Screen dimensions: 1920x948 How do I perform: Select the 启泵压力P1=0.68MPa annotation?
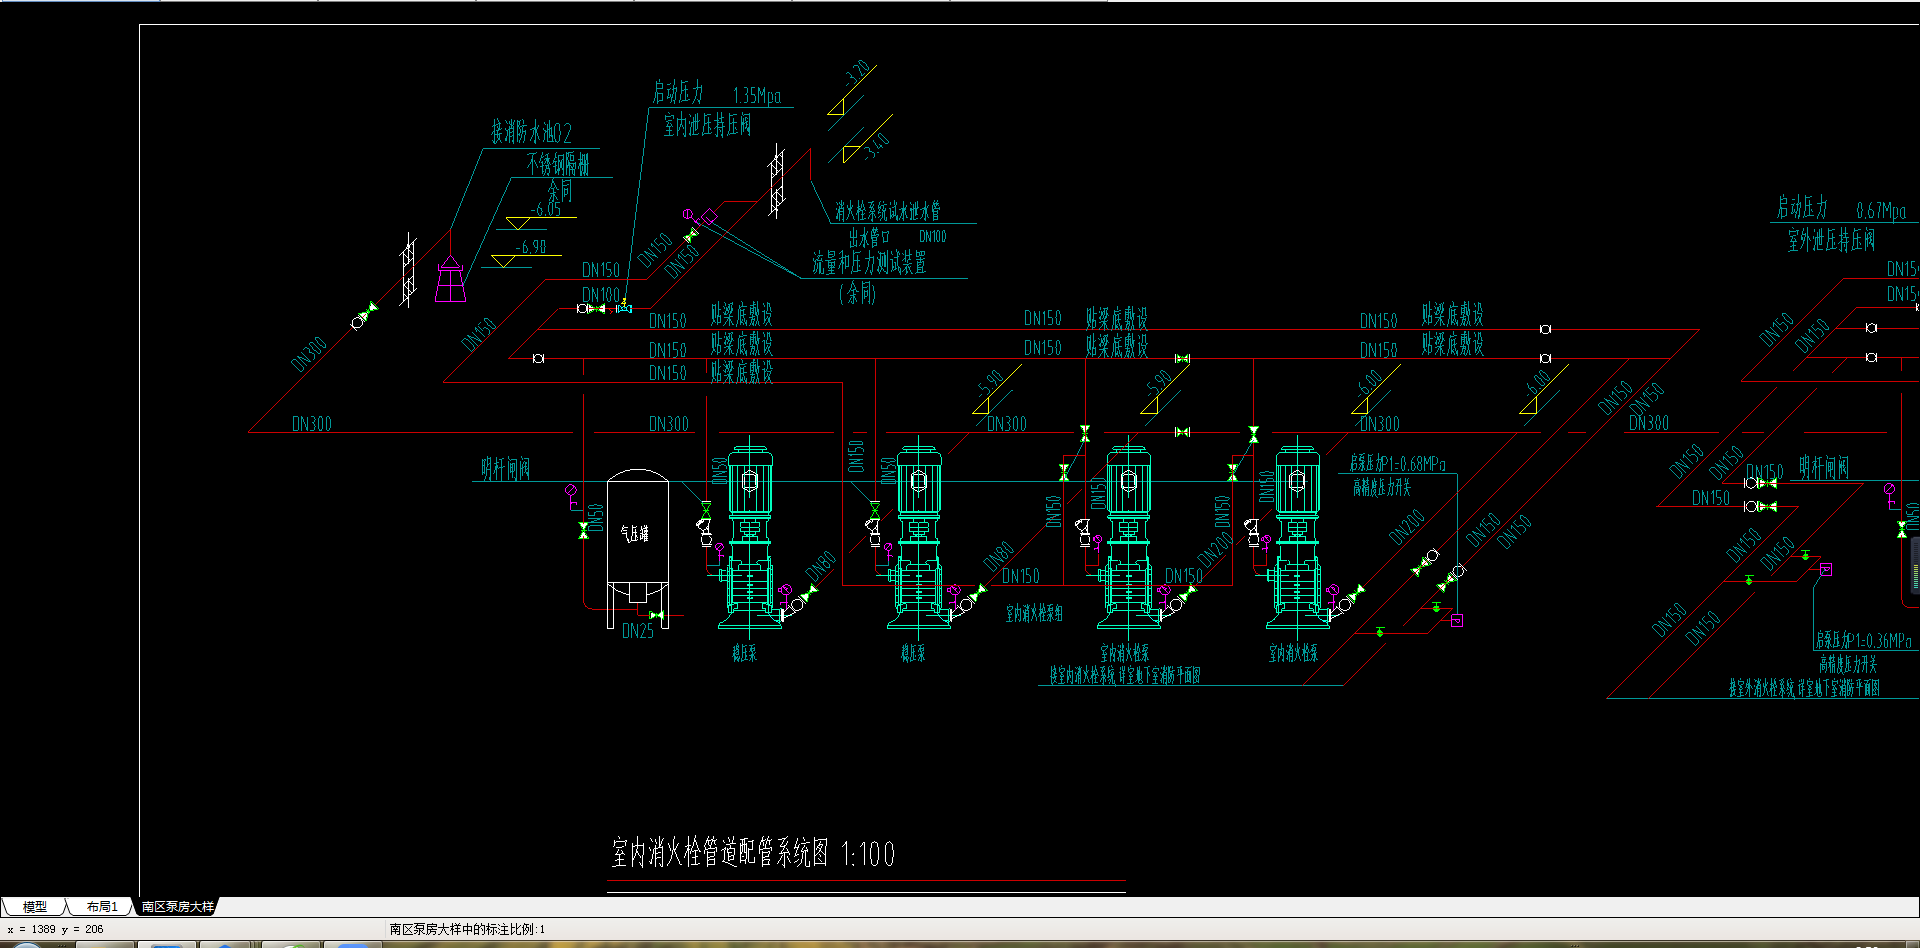tap(1397, 464)
